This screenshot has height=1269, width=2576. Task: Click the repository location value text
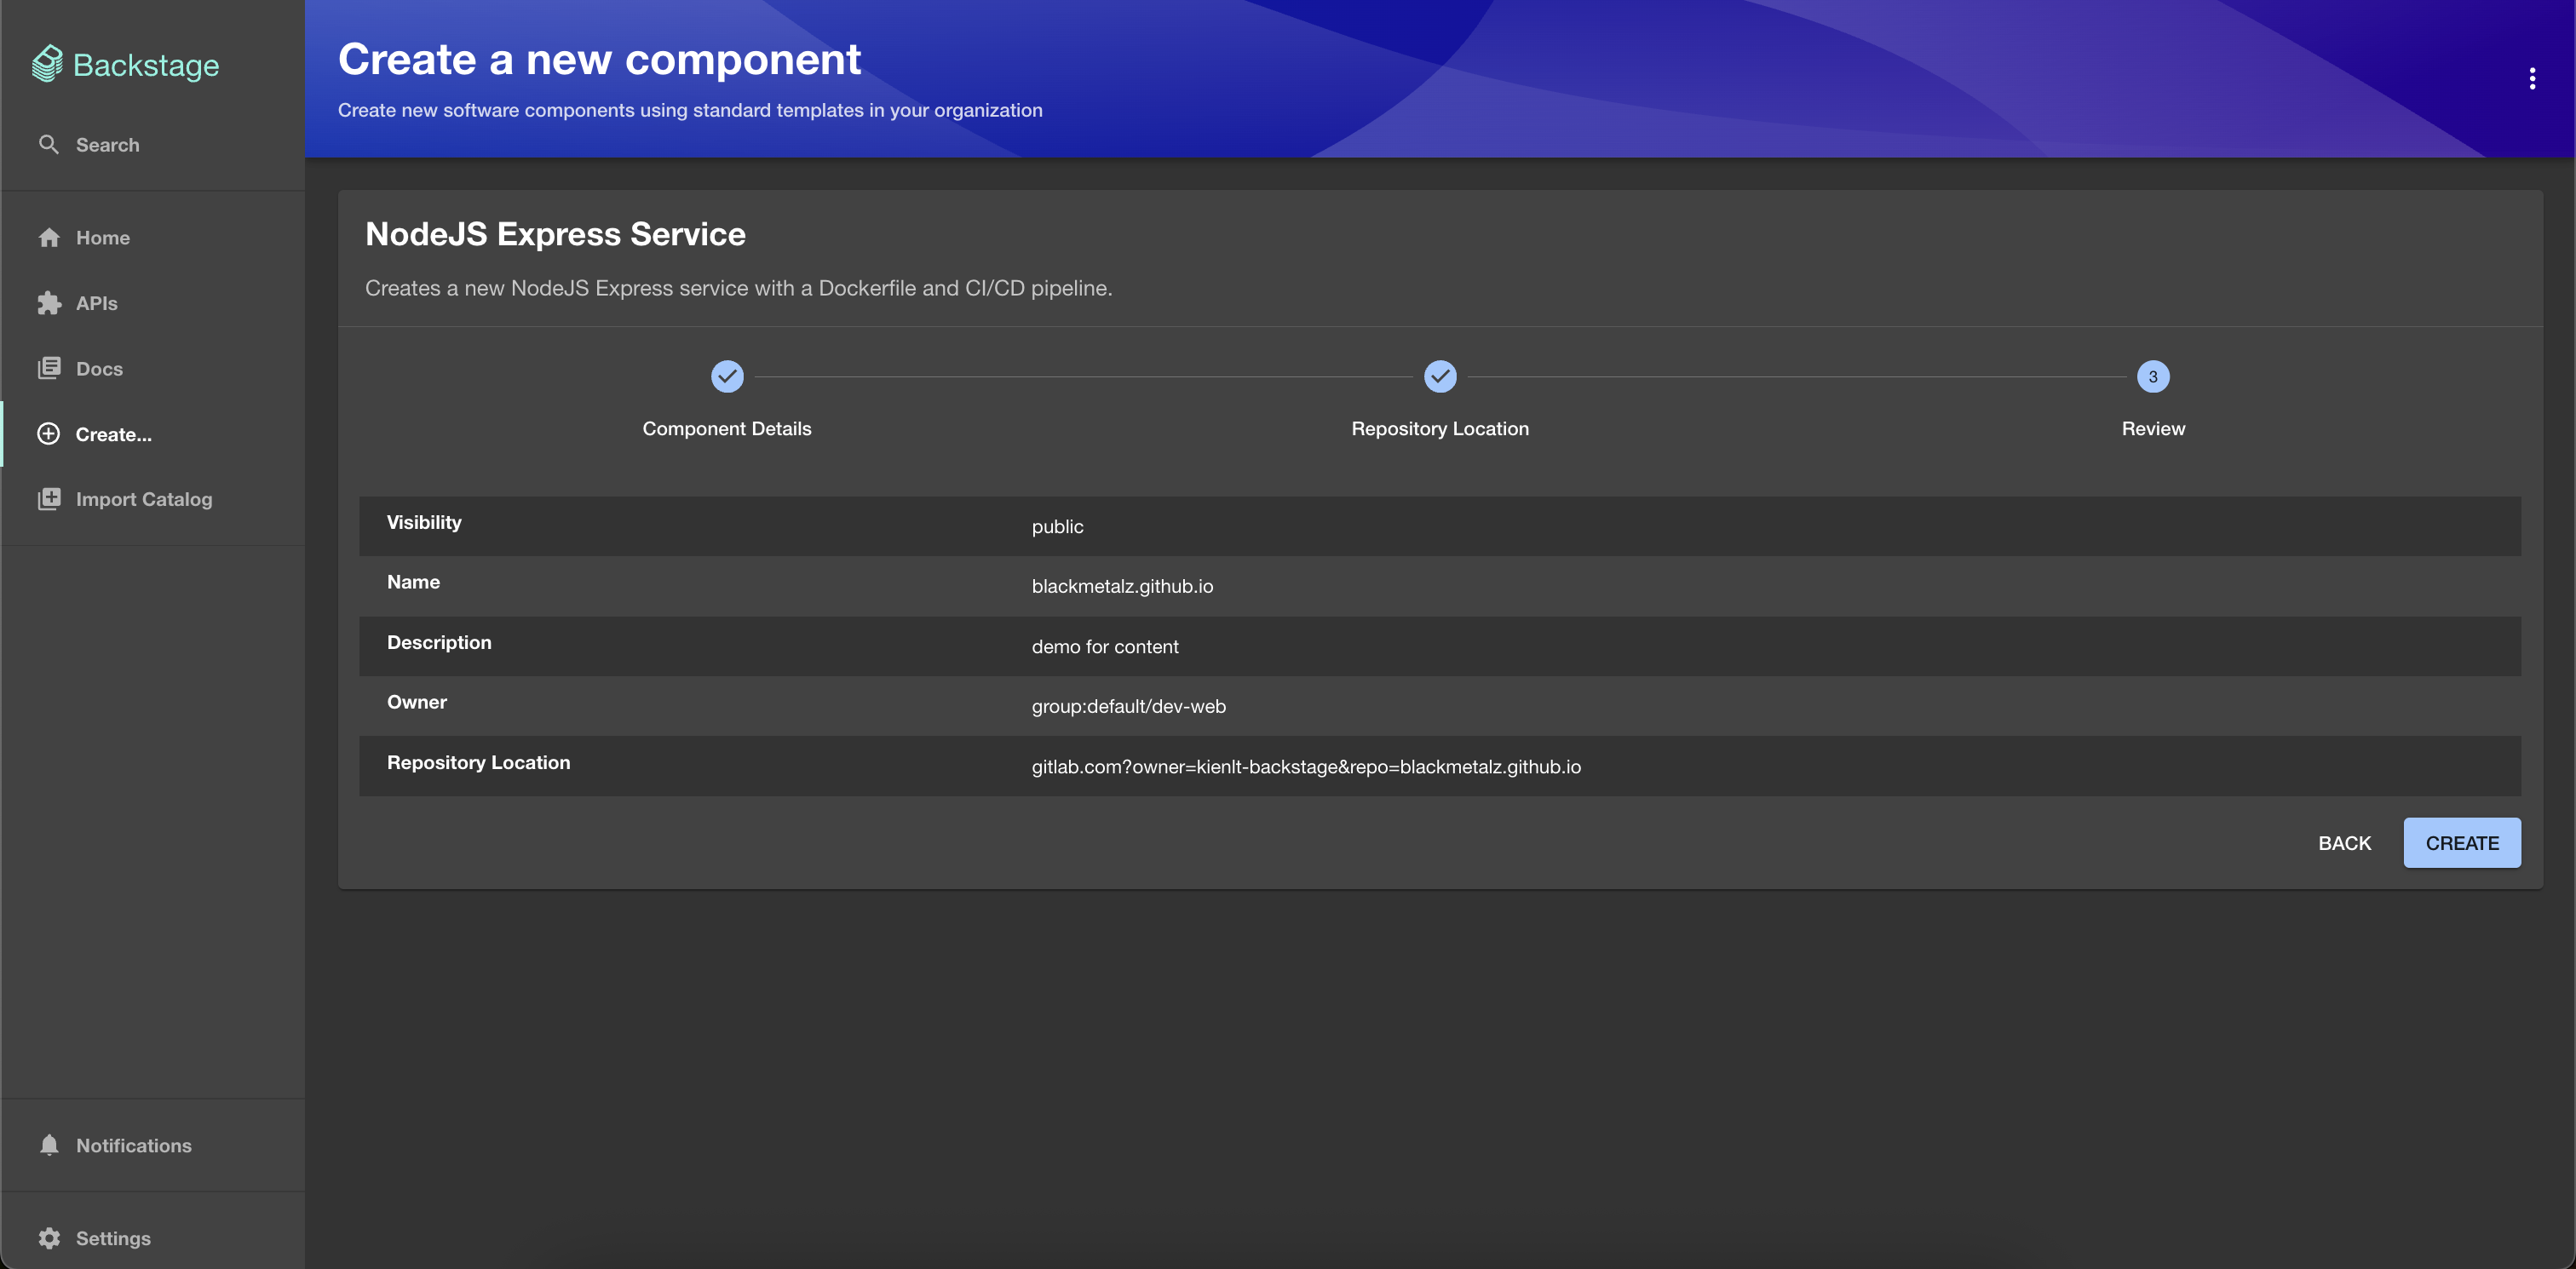1306,767
